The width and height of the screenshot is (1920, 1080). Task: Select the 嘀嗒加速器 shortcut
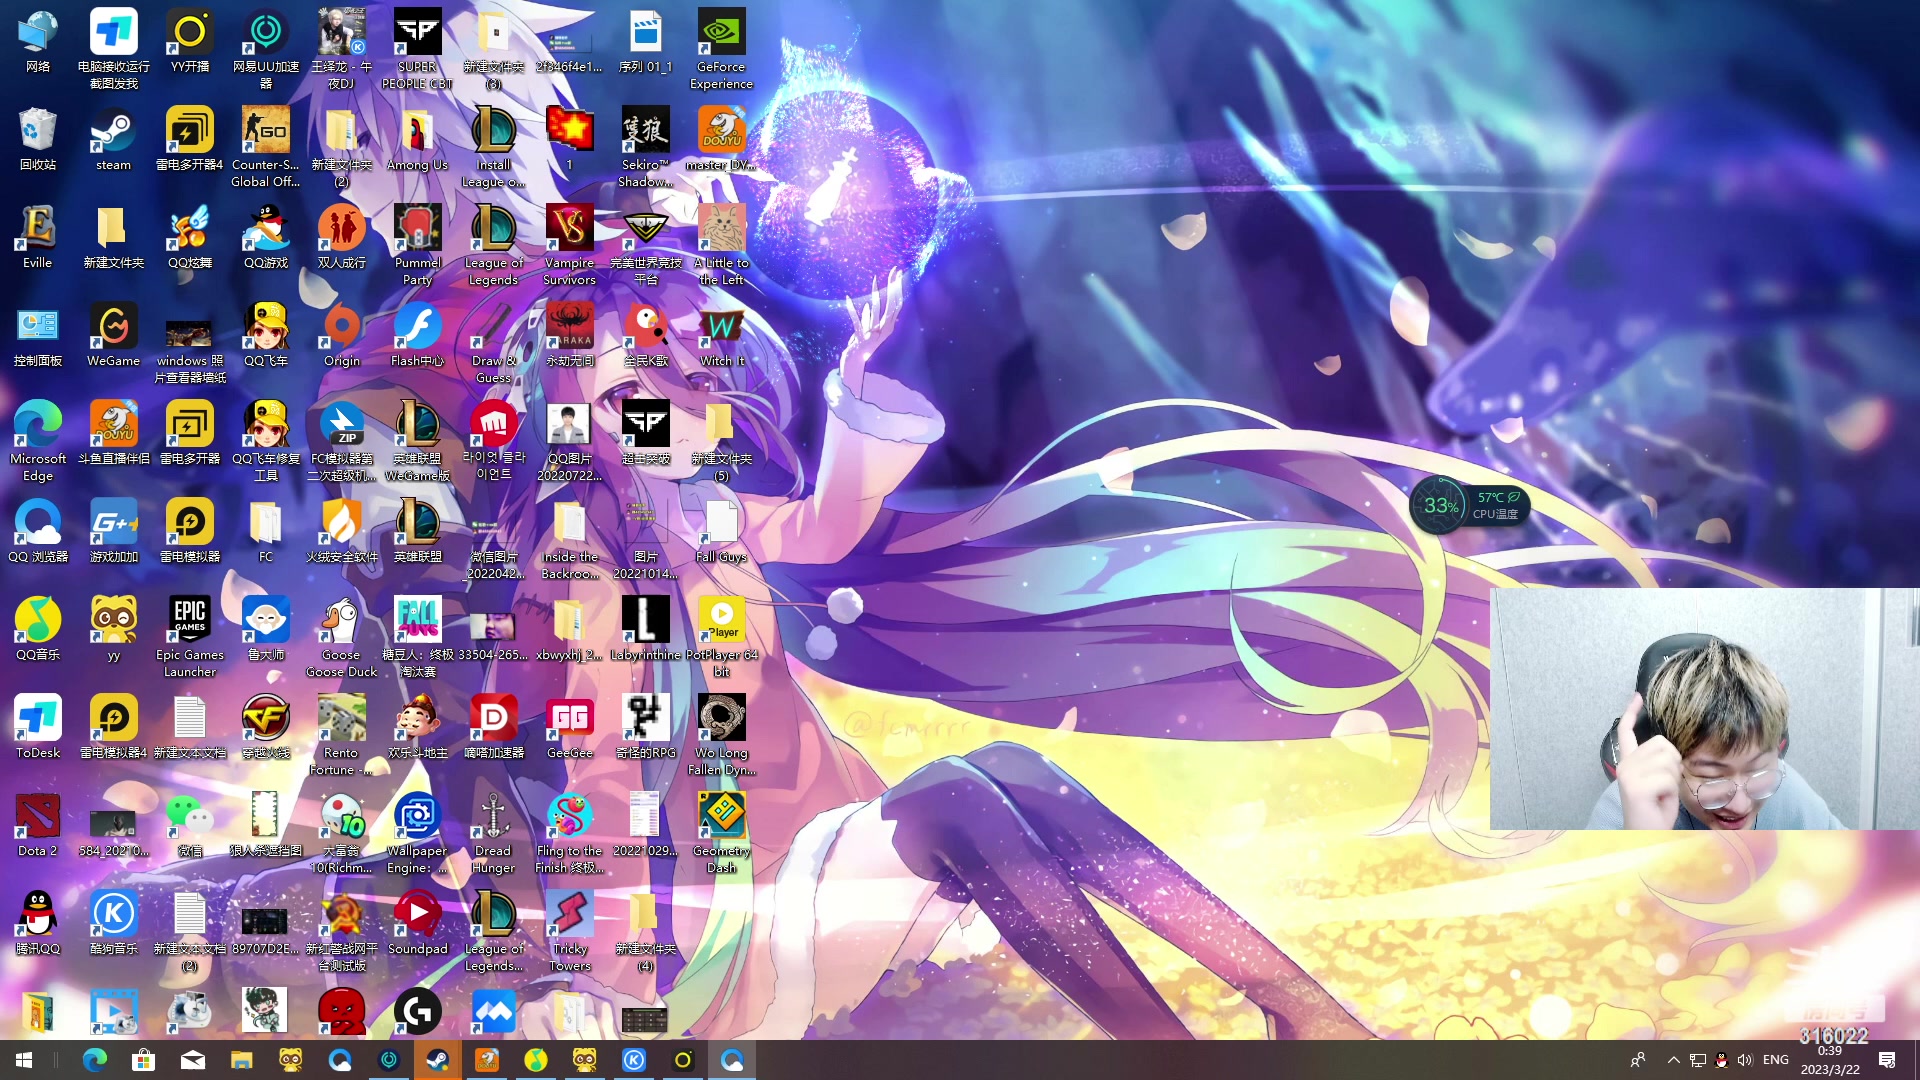(x=493, y=728)
